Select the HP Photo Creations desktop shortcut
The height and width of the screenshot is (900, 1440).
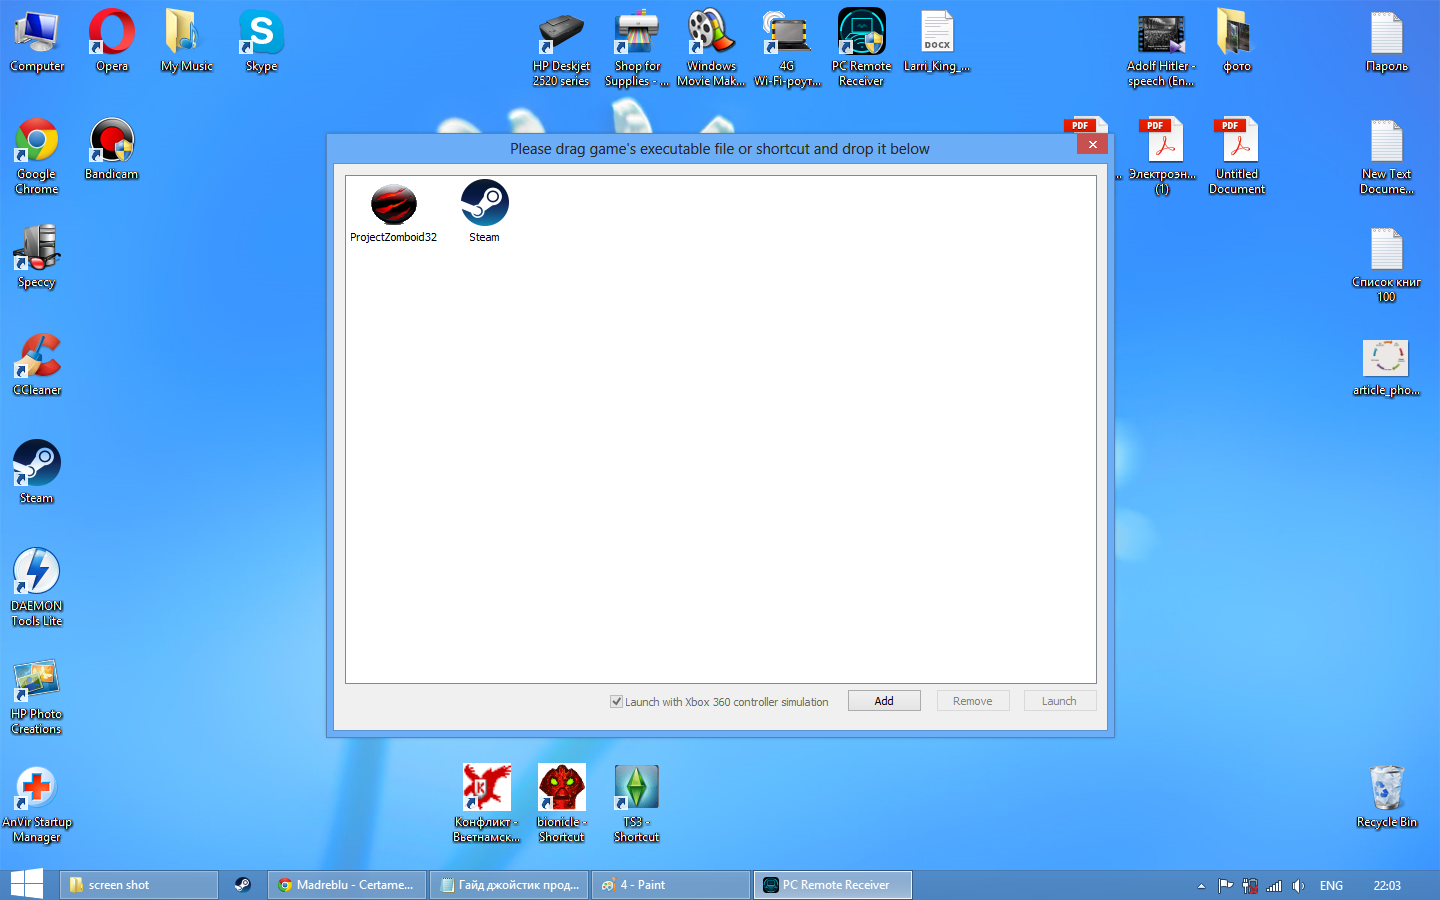pyautogui.click(x=37, y=697)
